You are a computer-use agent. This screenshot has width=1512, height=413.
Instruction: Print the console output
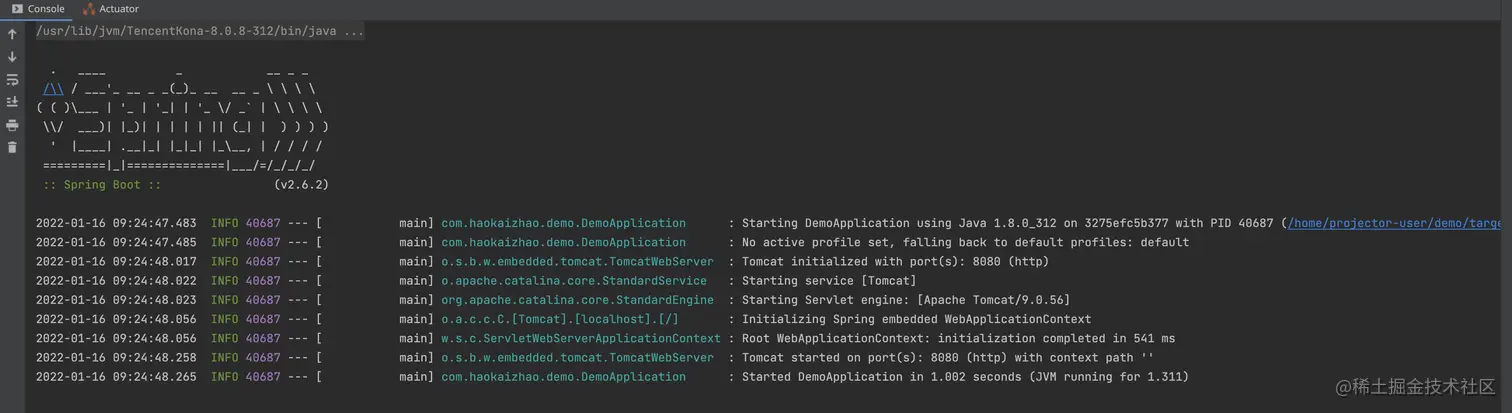(x=12, y=125)
